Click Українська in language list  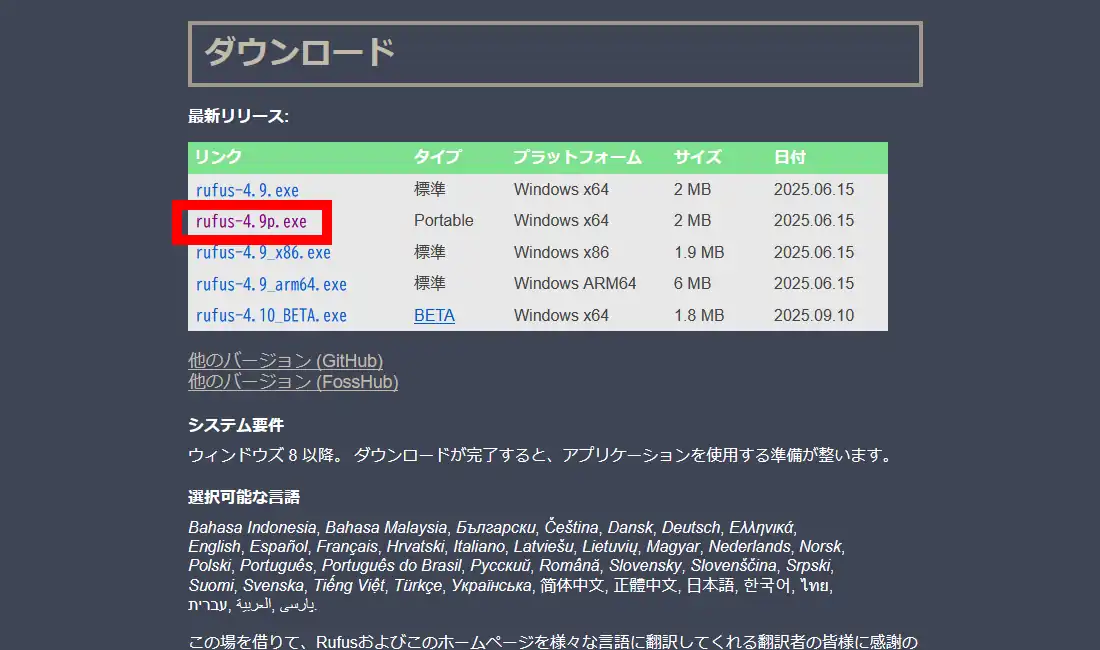[491, 585]
